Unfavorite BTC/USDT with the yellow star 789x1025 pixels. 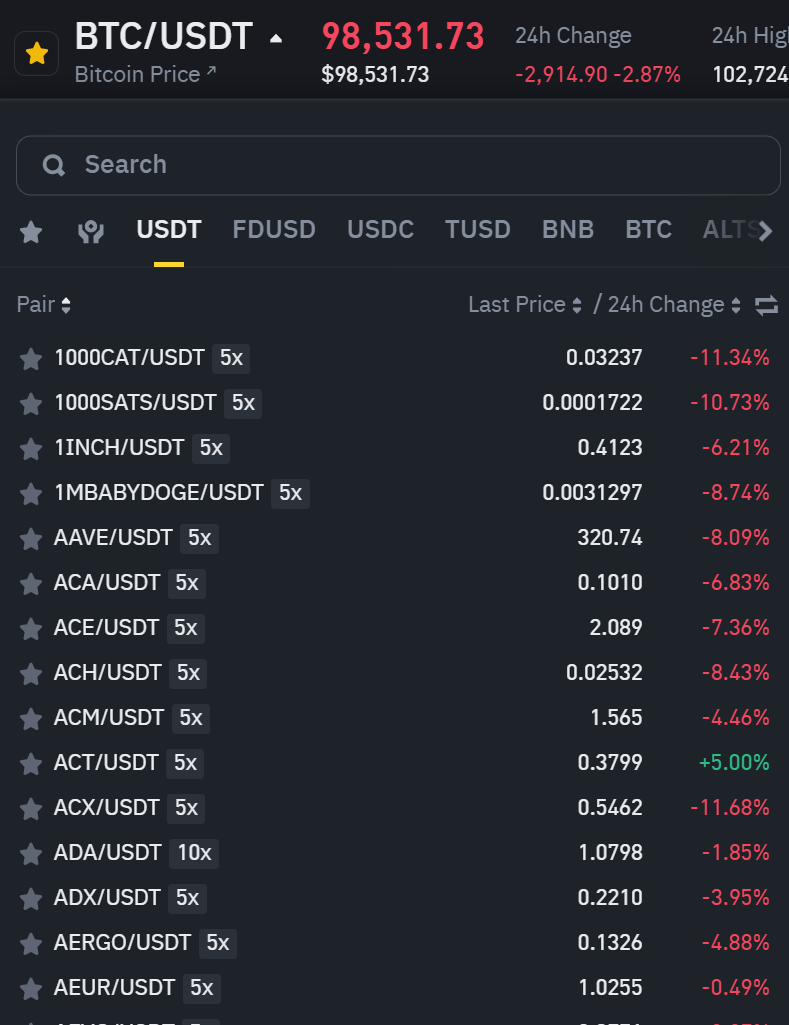click(37, 54)
